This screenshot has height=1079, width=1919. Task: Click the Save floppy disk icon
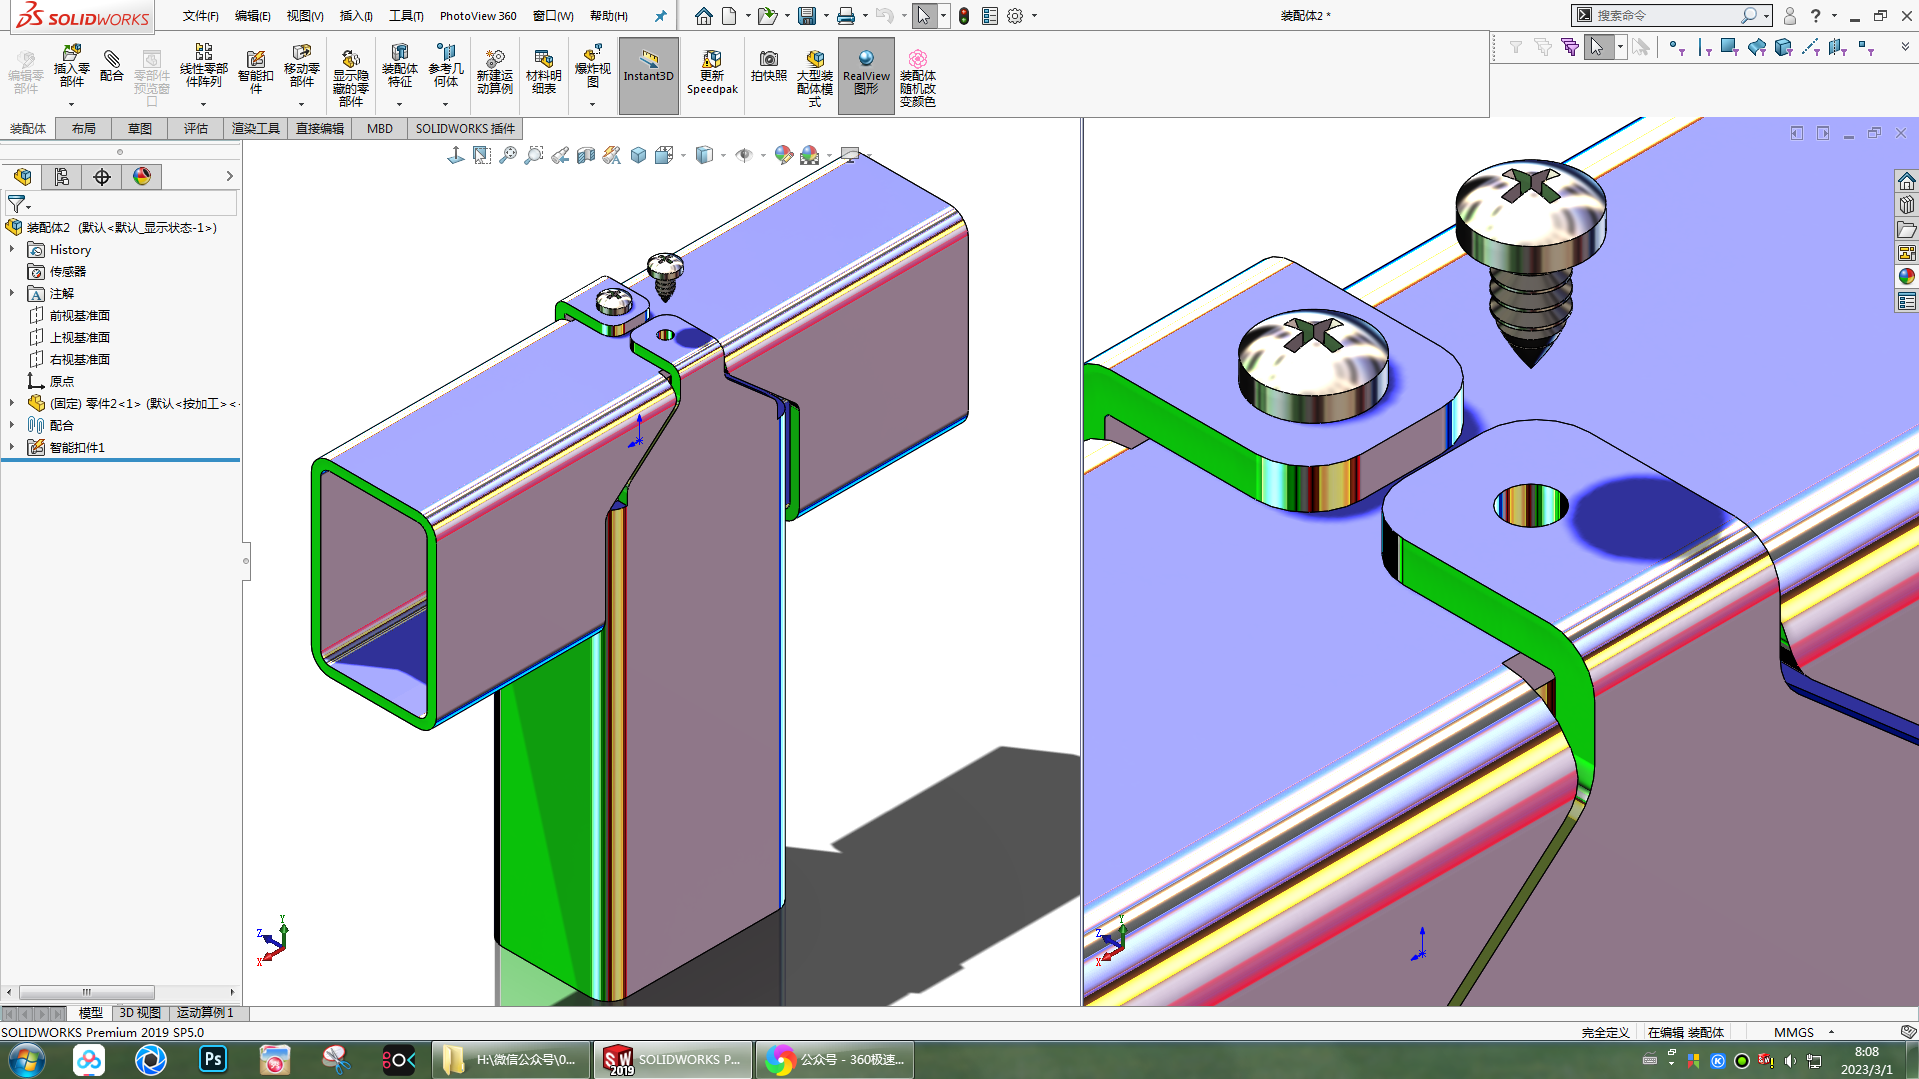pyautogui.click(x=806, y=16)
